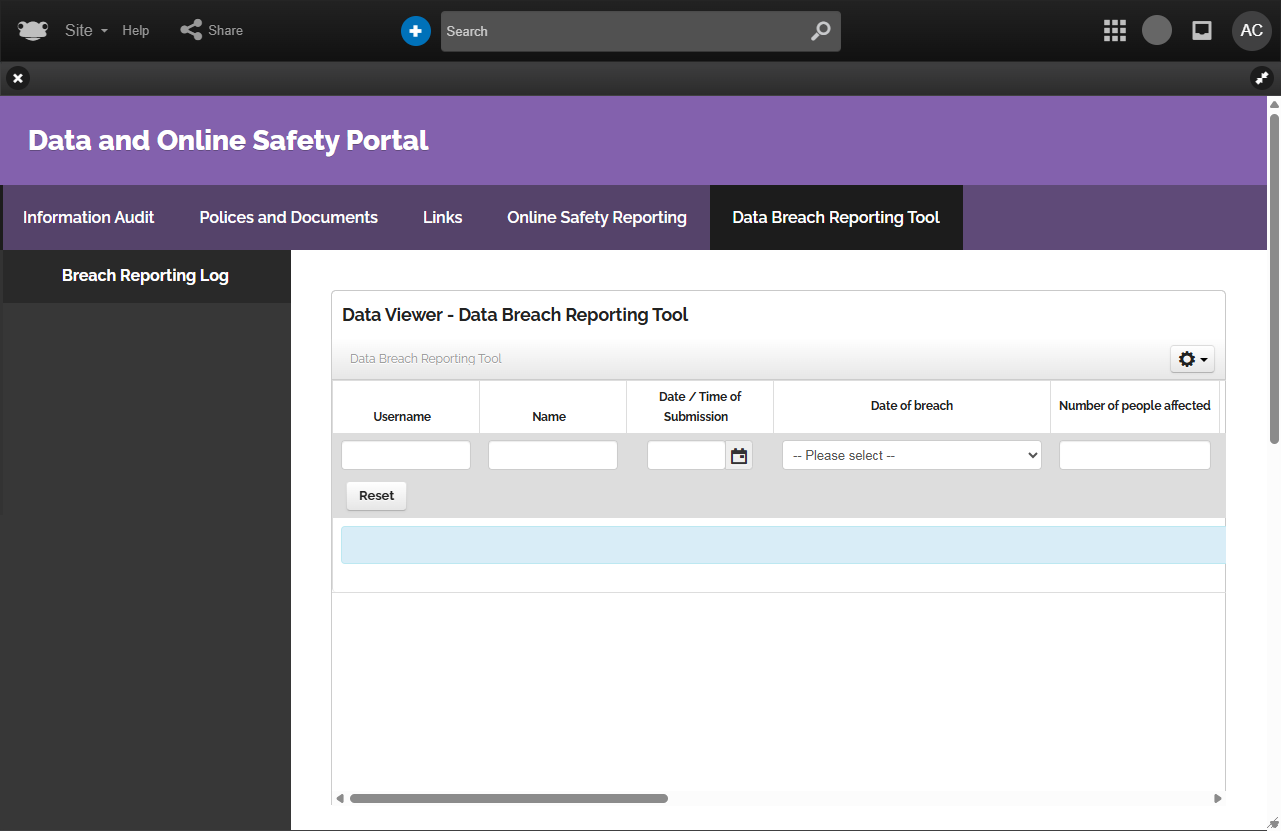This screenshot has width=1281, height=831.
Task: Click the Username filter input field
Action: pos(405,455)
